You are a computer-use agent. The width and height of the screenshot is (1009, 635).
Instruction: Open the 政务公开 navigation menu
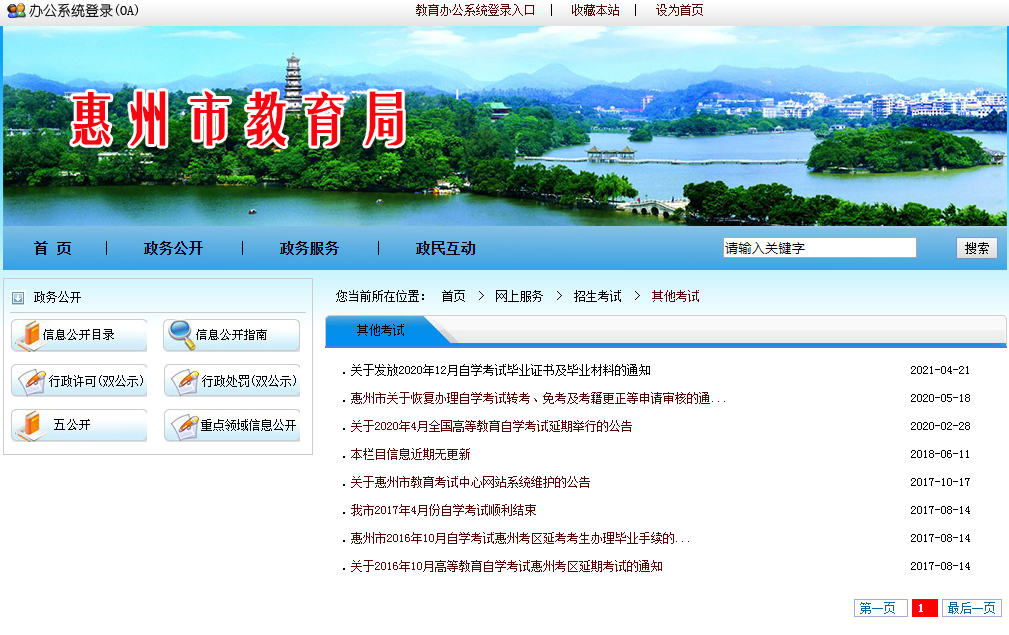pos(173,248)
